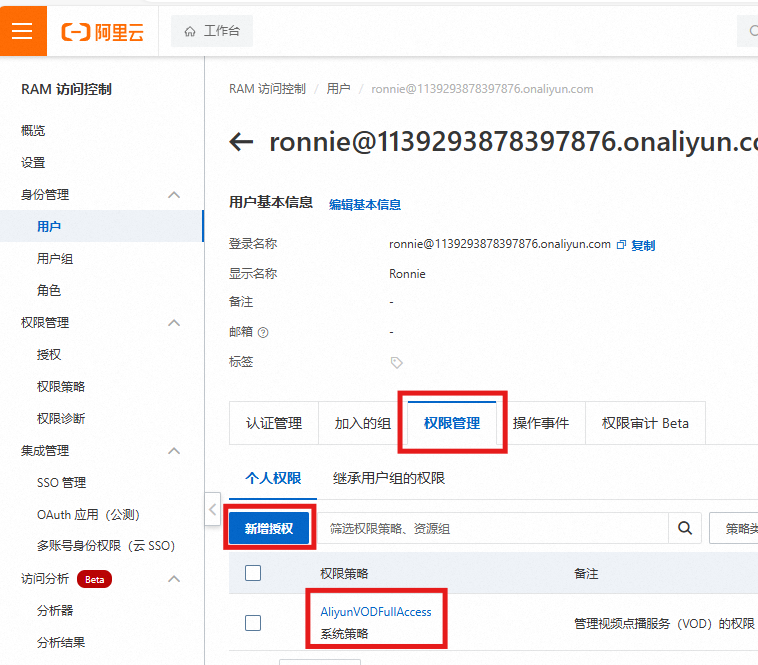
Task: Click the email help question-mark icon
Action: coord(263,332)
